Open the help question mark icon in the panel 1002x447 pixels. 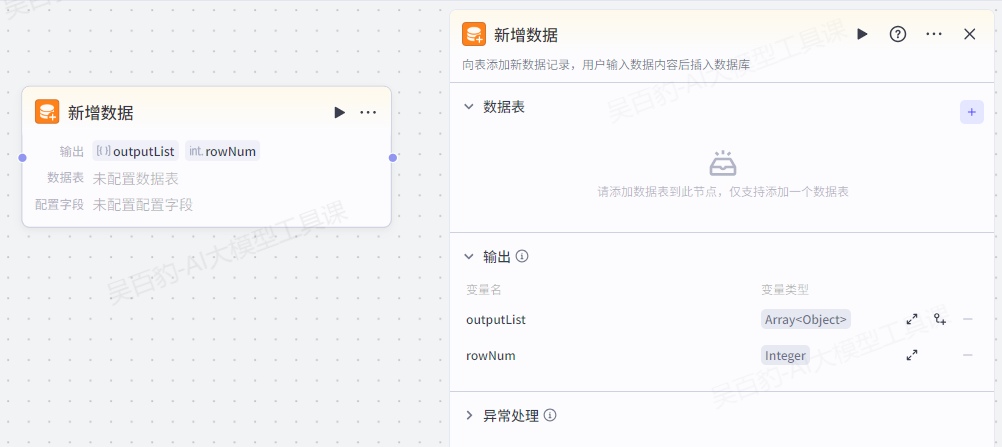[898, 34]
